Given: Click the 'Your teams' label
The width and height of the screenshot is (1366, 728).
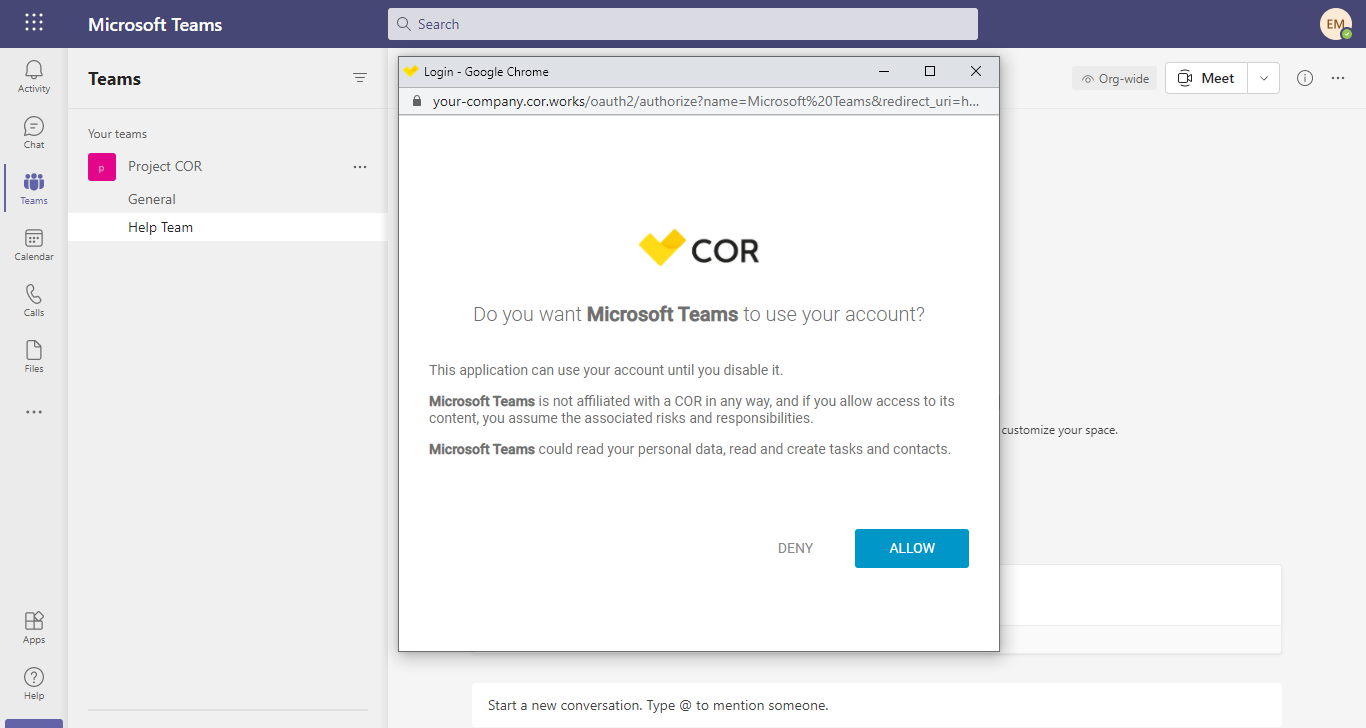Looking at the screenshot, I should pos(118,134).
